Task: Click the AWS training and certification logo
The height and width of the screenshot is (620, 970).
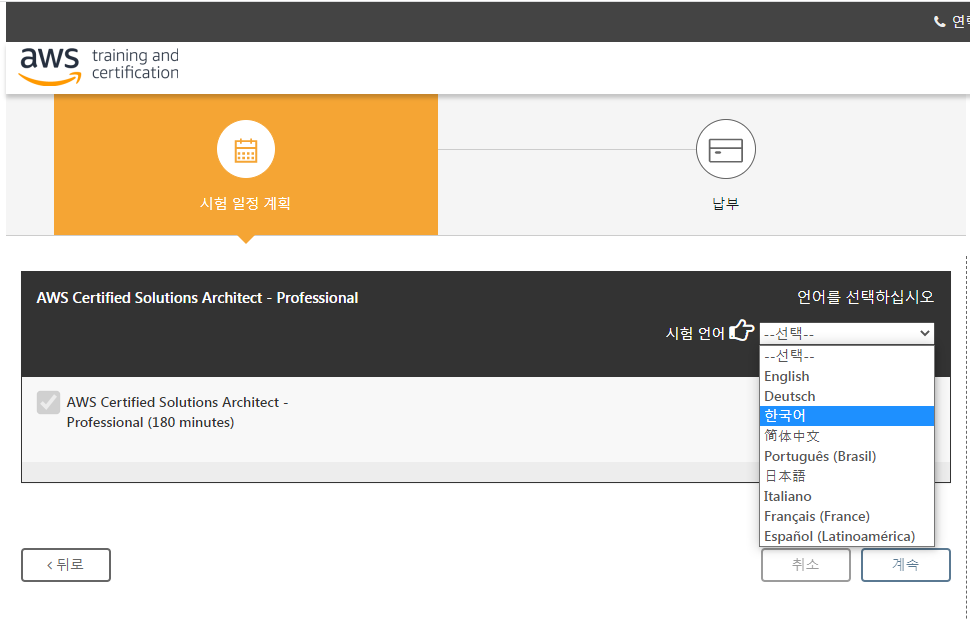Action: (x=99, y=66)
